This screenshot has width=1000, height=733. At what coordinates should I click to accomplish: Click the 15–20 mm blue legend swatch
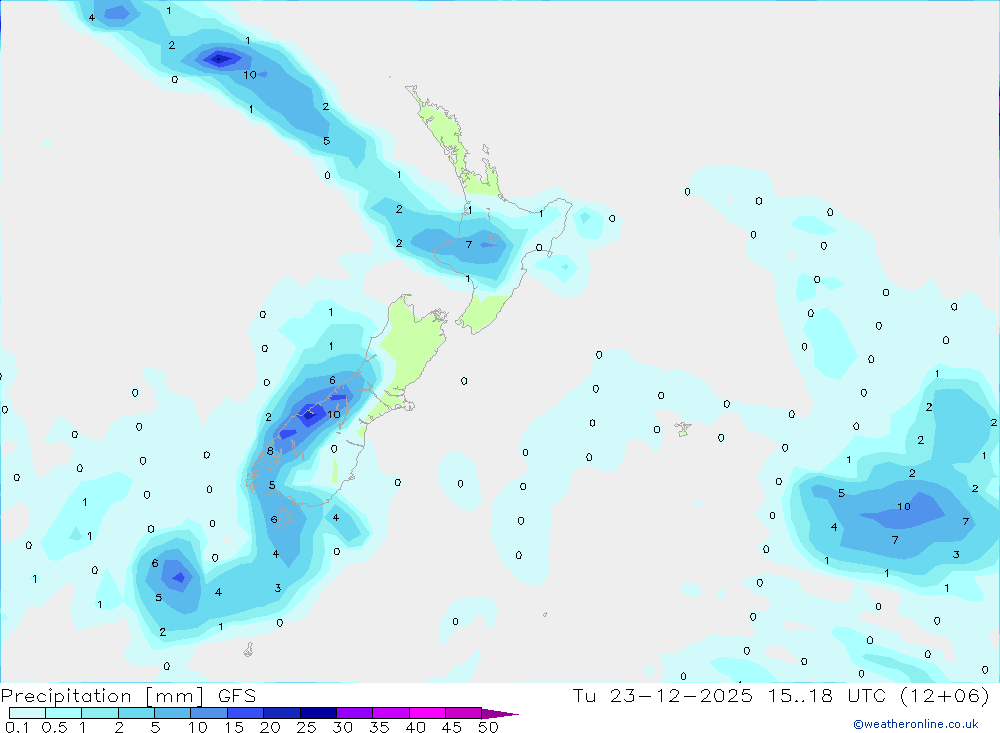coord(245,713)
